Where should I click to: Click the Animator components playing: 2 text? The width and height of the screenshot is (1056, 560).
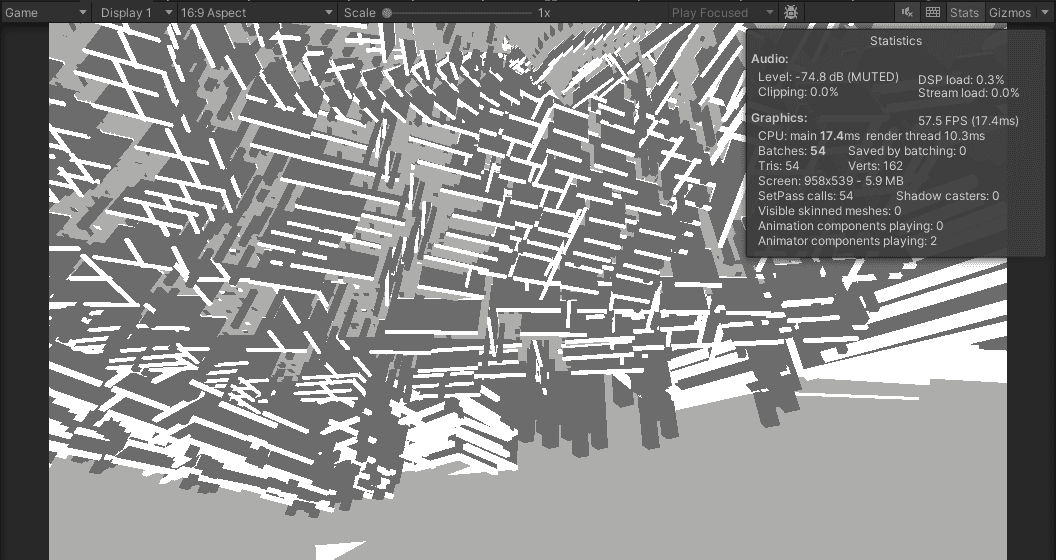click(847, 241)
